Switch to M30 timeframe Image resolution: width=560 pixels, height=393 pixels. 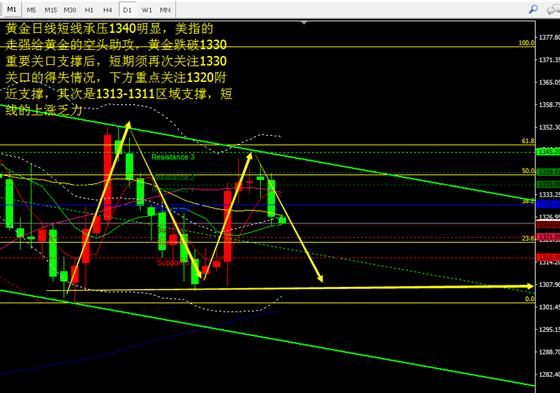click(x=70, y=10)
